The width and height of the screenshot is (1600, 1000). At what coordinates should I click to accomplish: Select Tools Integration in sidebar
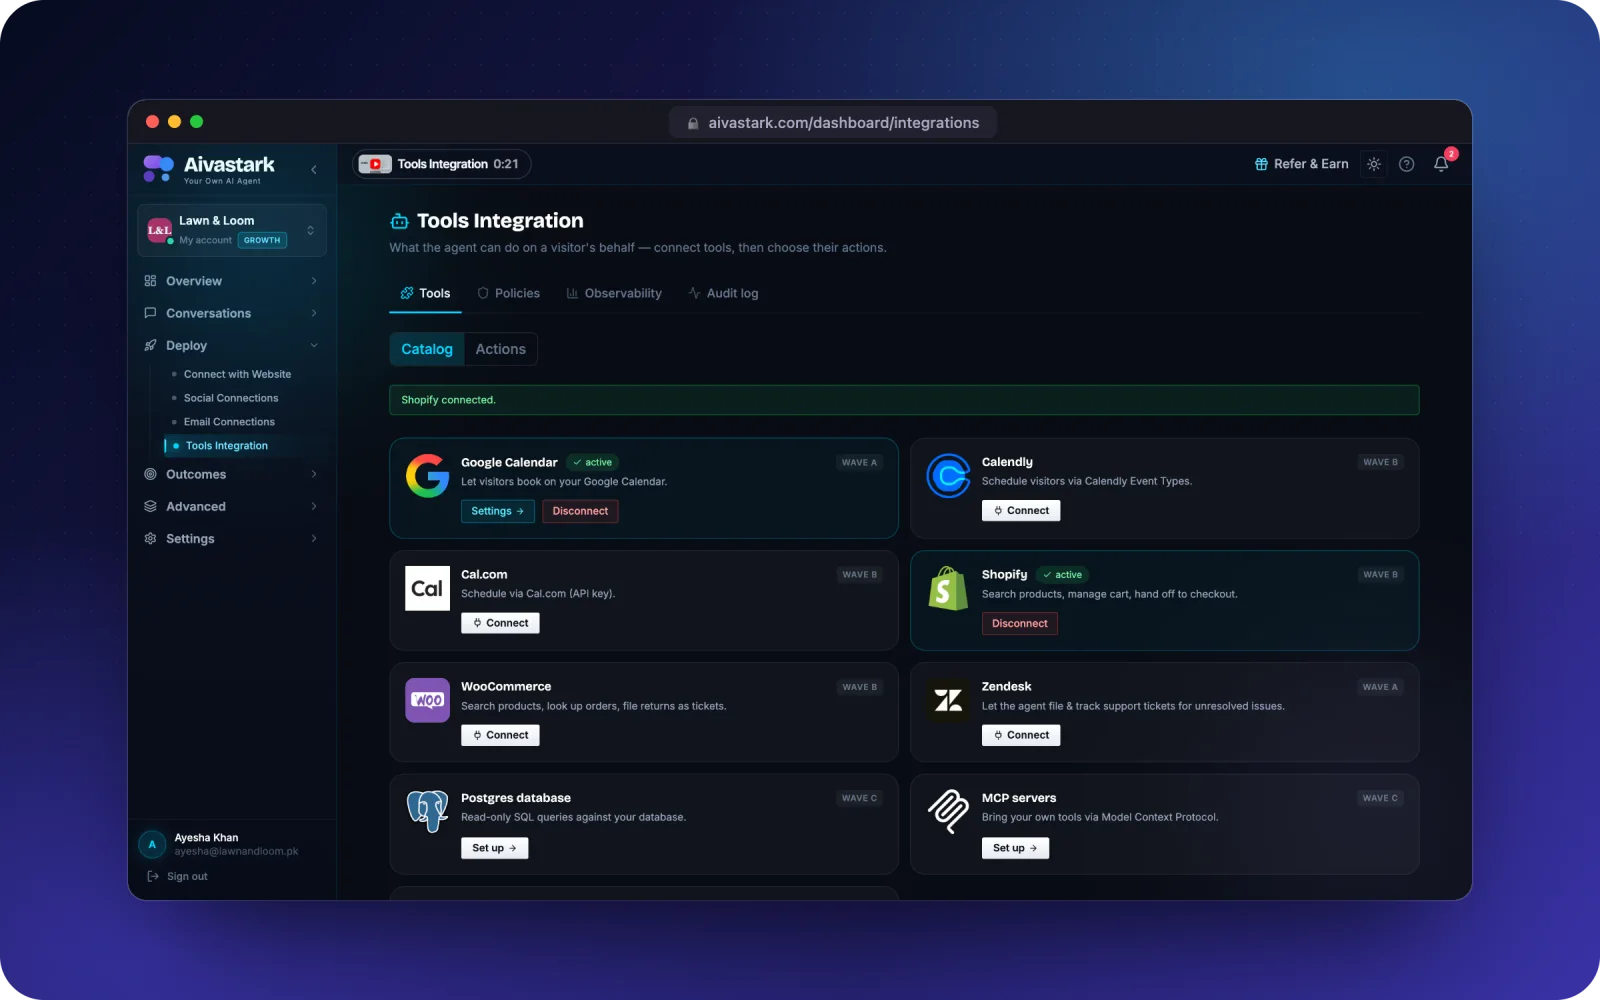(x=227, y=446)
